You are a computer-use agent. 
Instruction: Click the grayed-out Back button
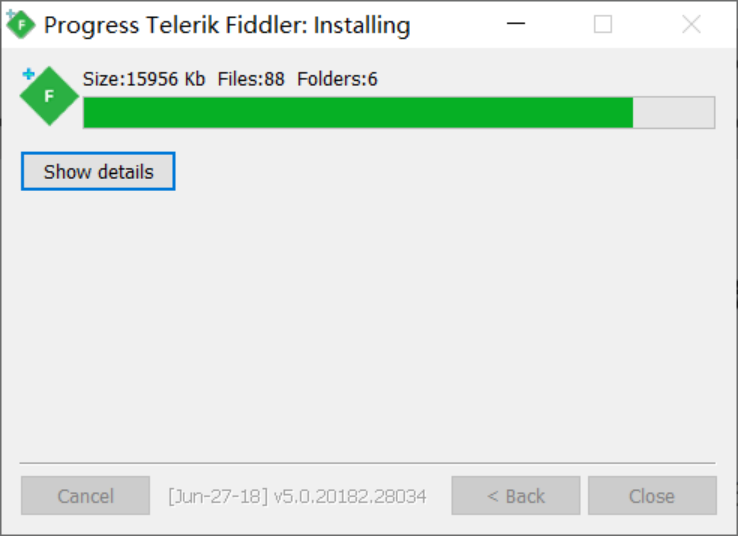(516, 496)
